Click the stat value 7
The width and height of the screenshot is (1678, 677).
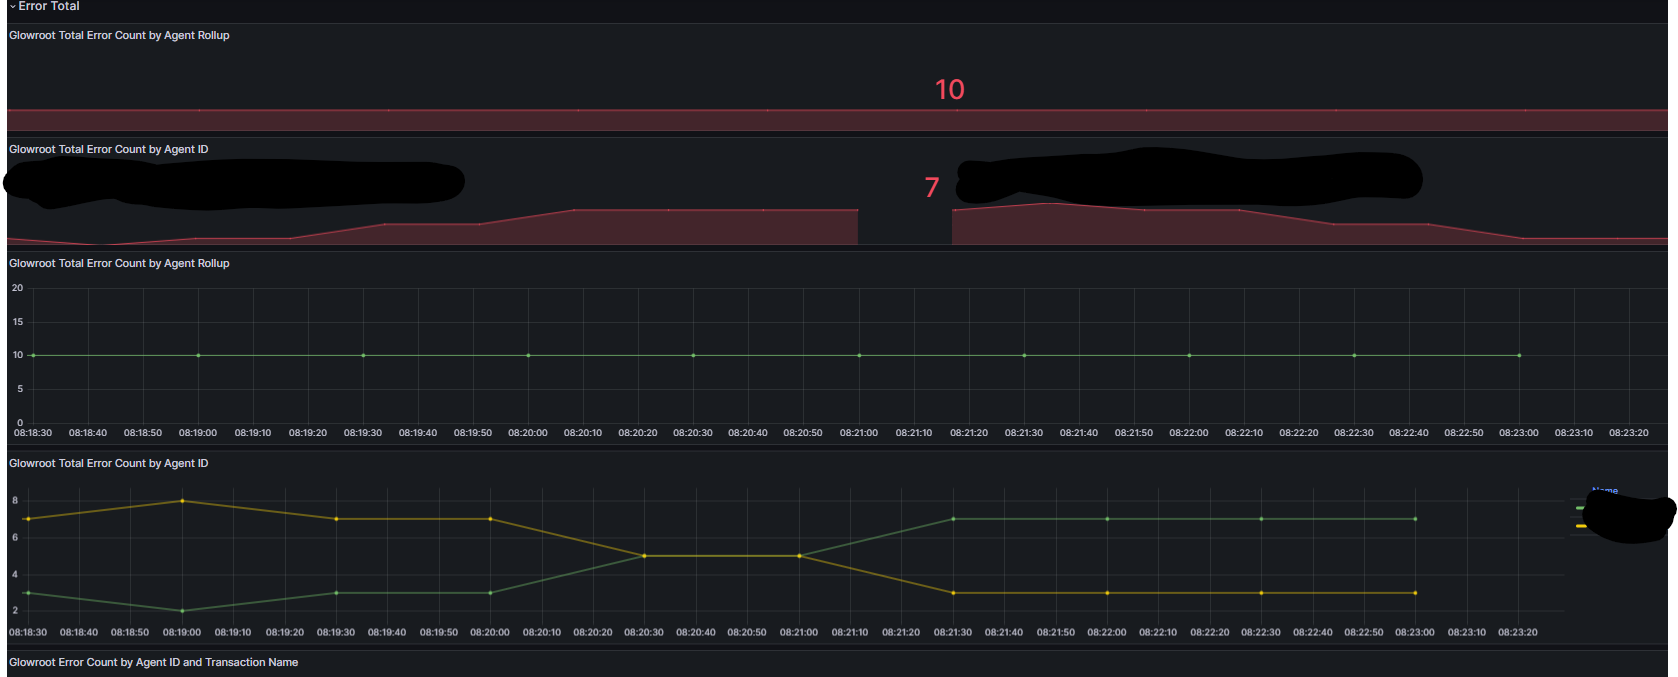932,187
